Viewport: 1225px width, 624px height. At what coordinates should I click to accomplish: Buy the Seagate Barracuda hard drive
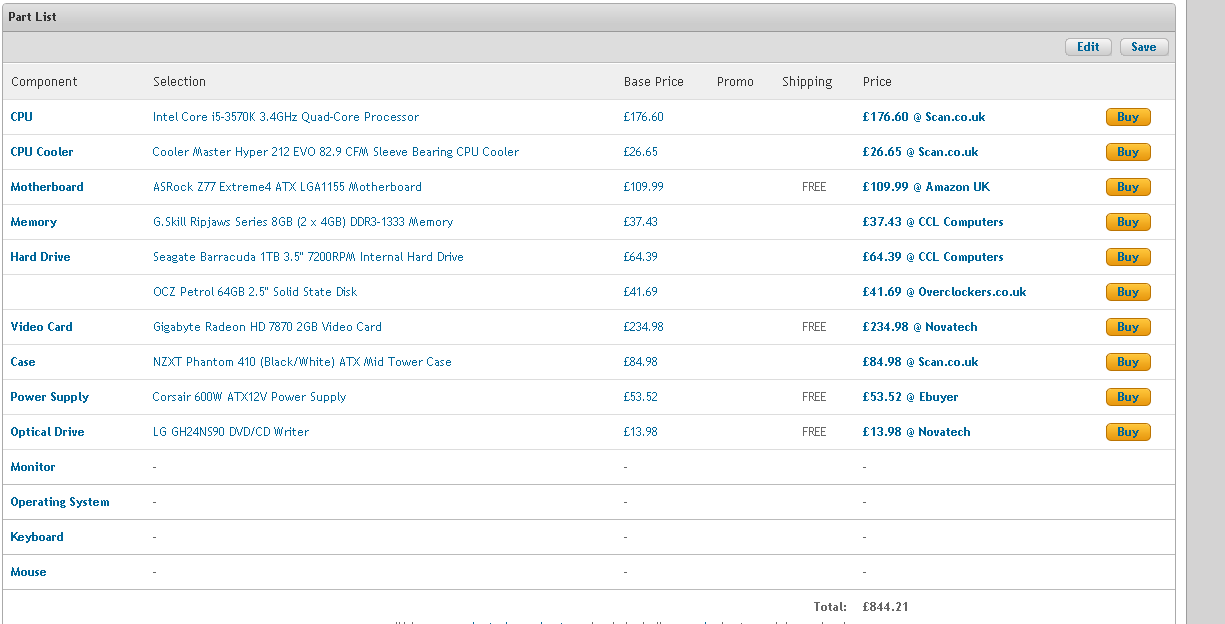click(x=1128, y=257)
